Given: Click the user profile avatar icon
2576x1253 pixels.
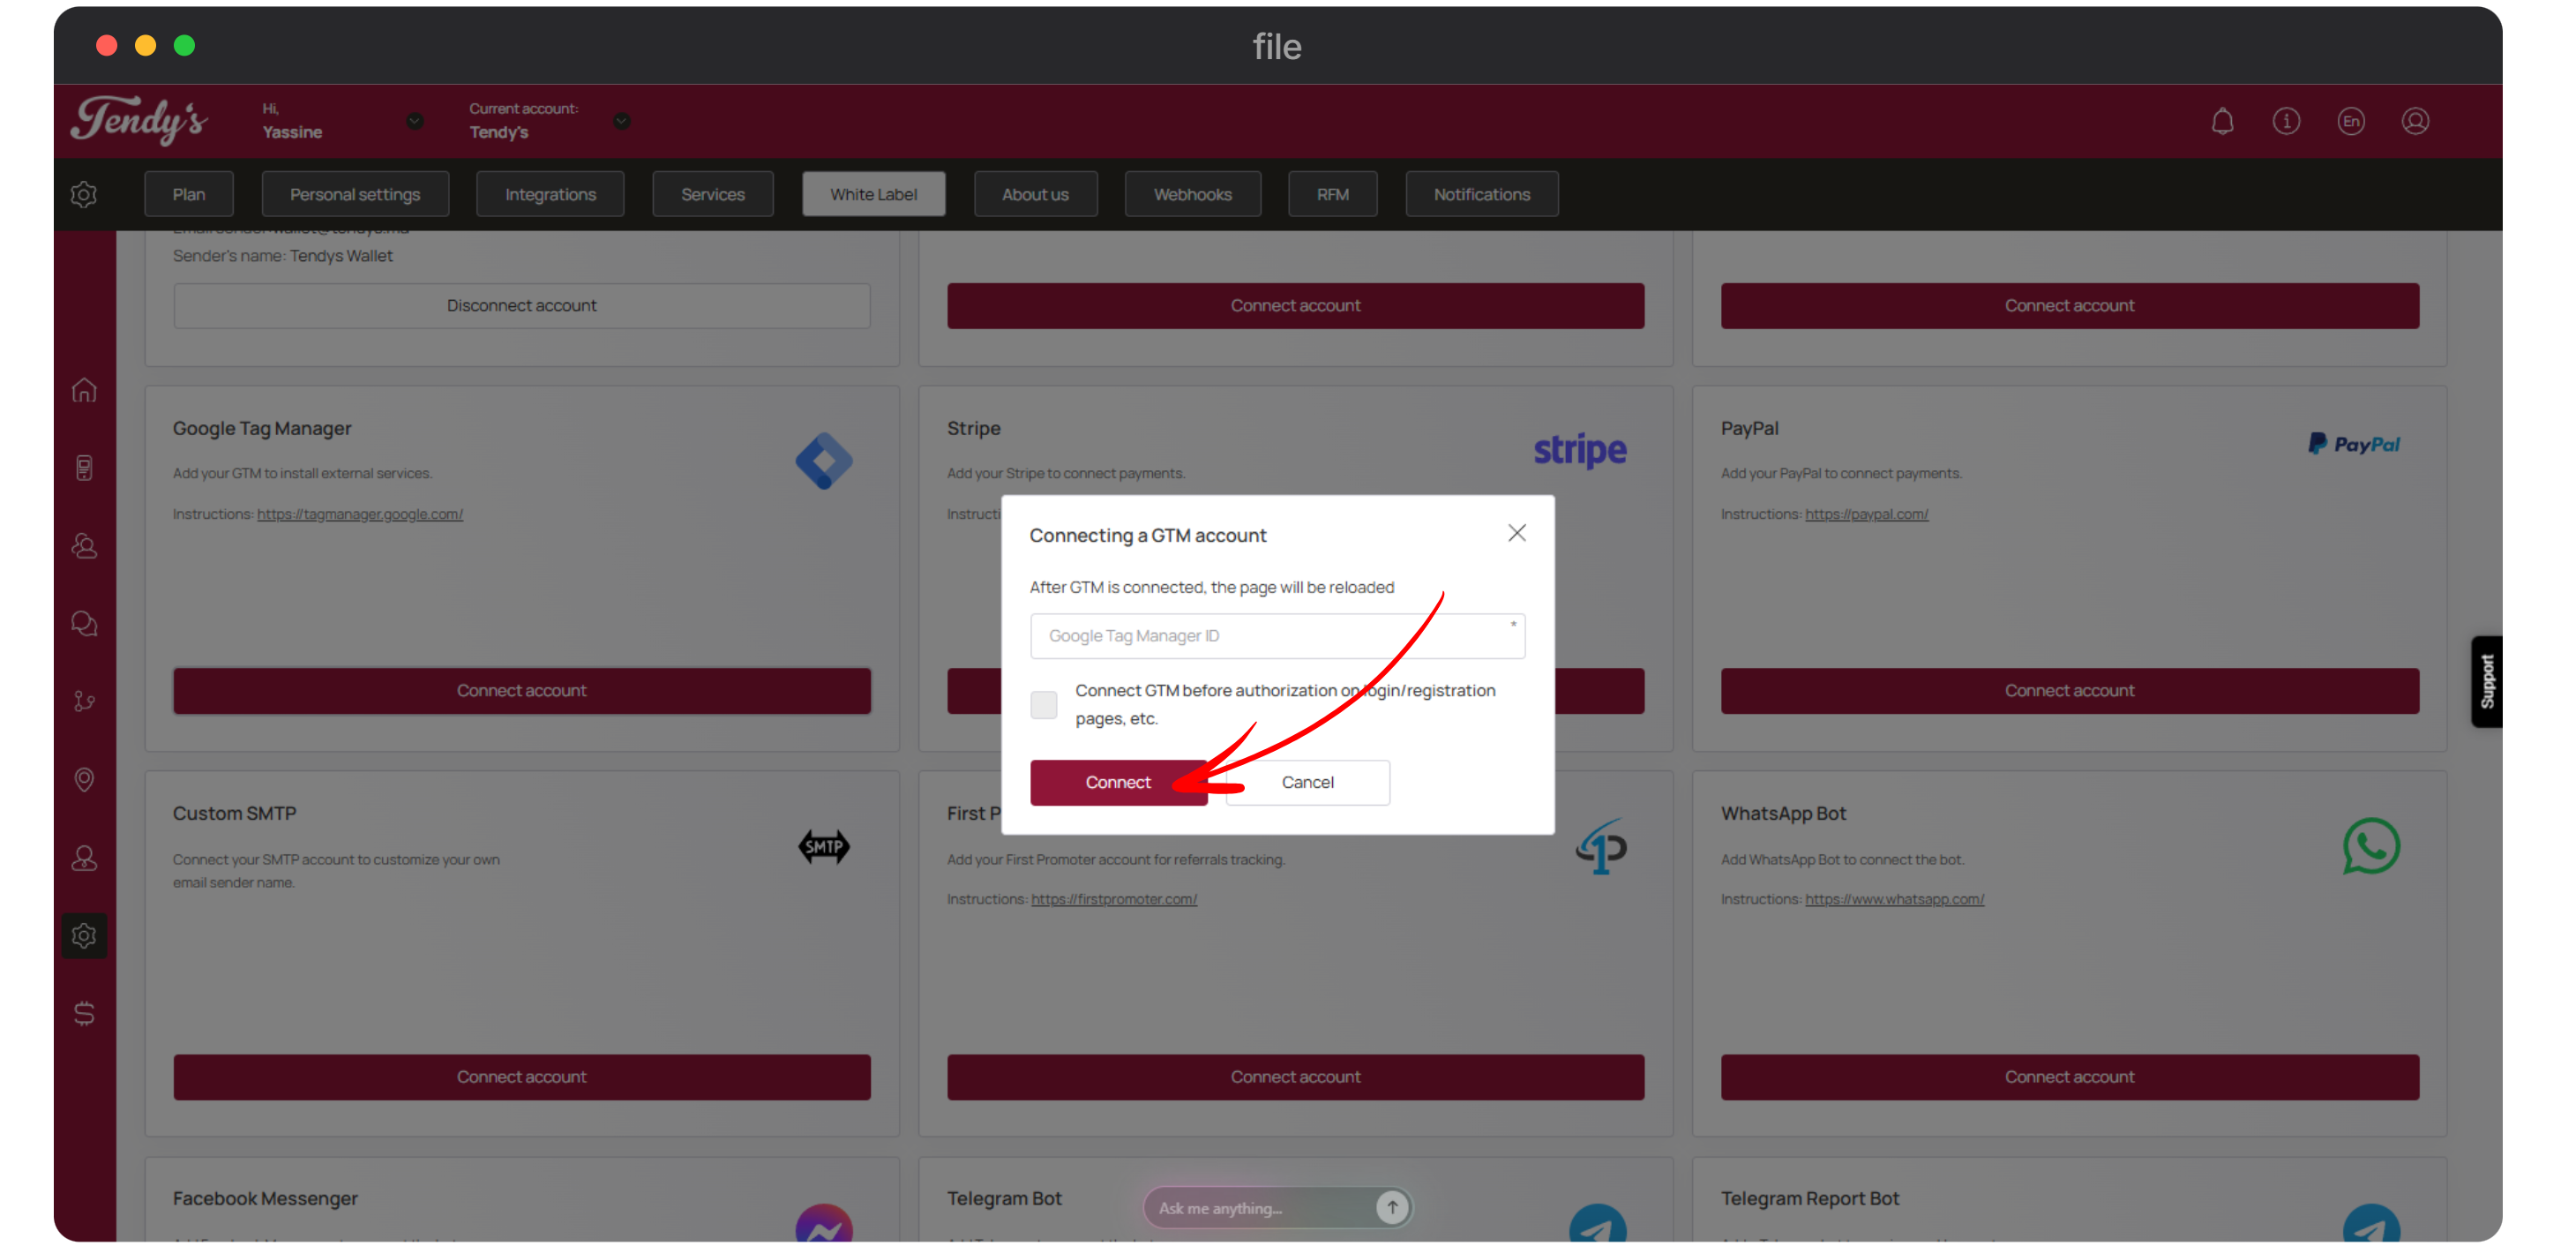Looking at the screenshot, I should (x=2415, y=122).
